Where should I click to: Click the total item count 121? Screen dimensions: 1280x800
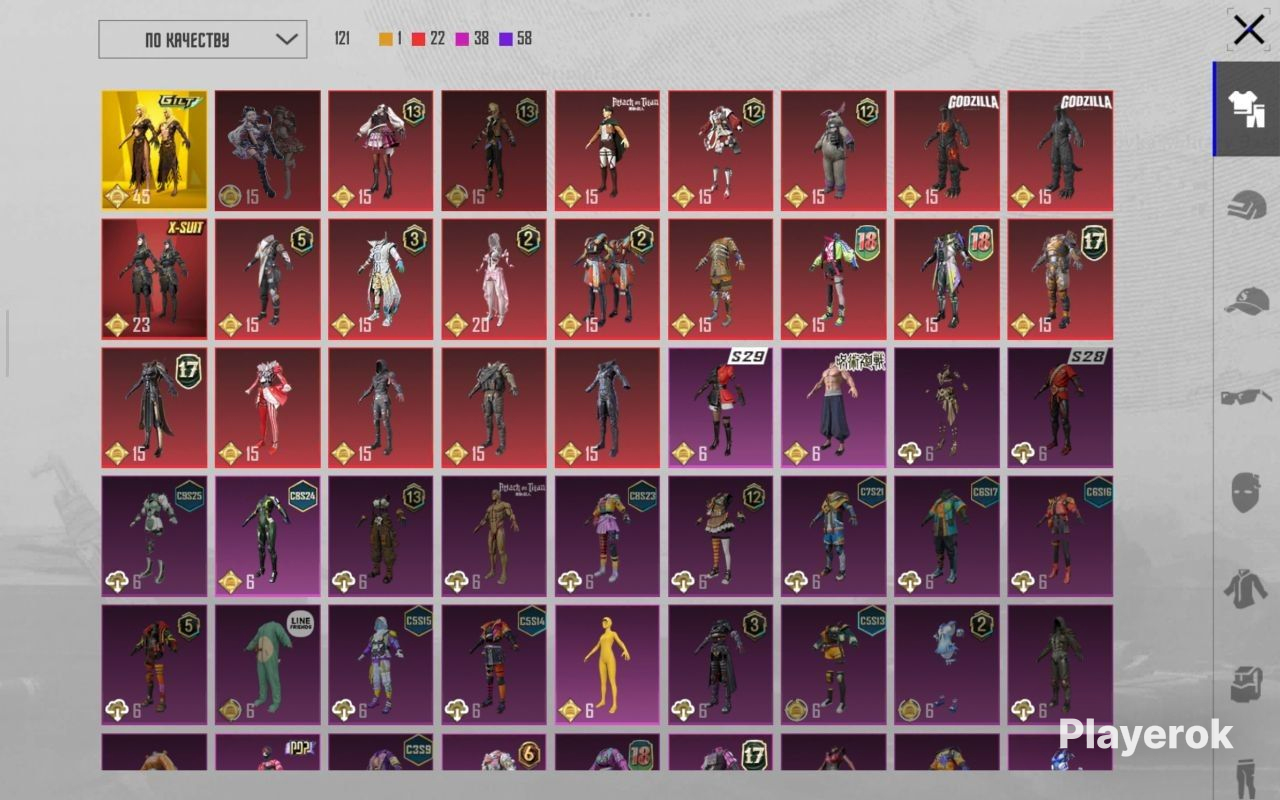[342, 39]
